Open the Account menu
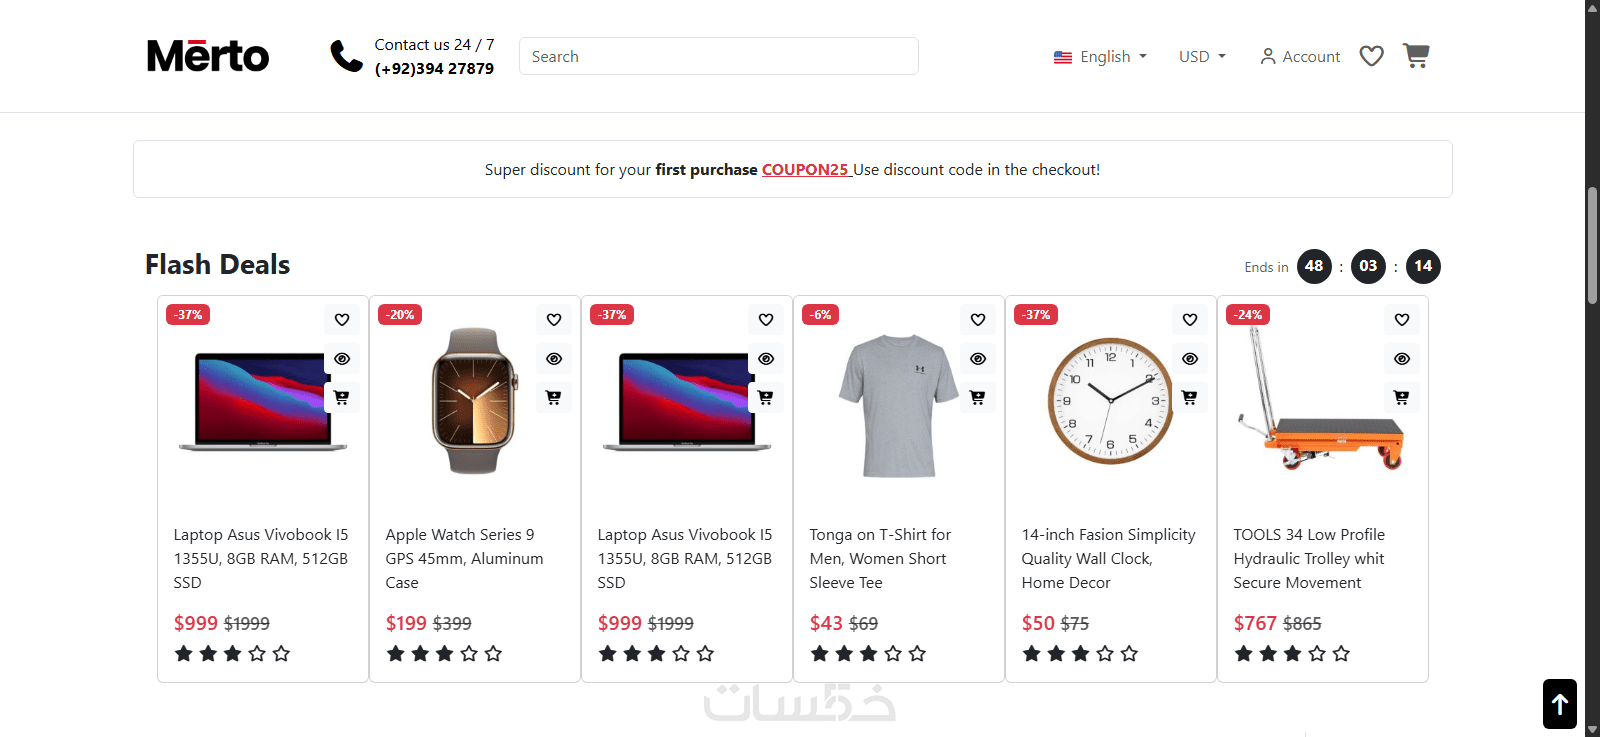1600x737 pixels. [x=1300, y=57]
